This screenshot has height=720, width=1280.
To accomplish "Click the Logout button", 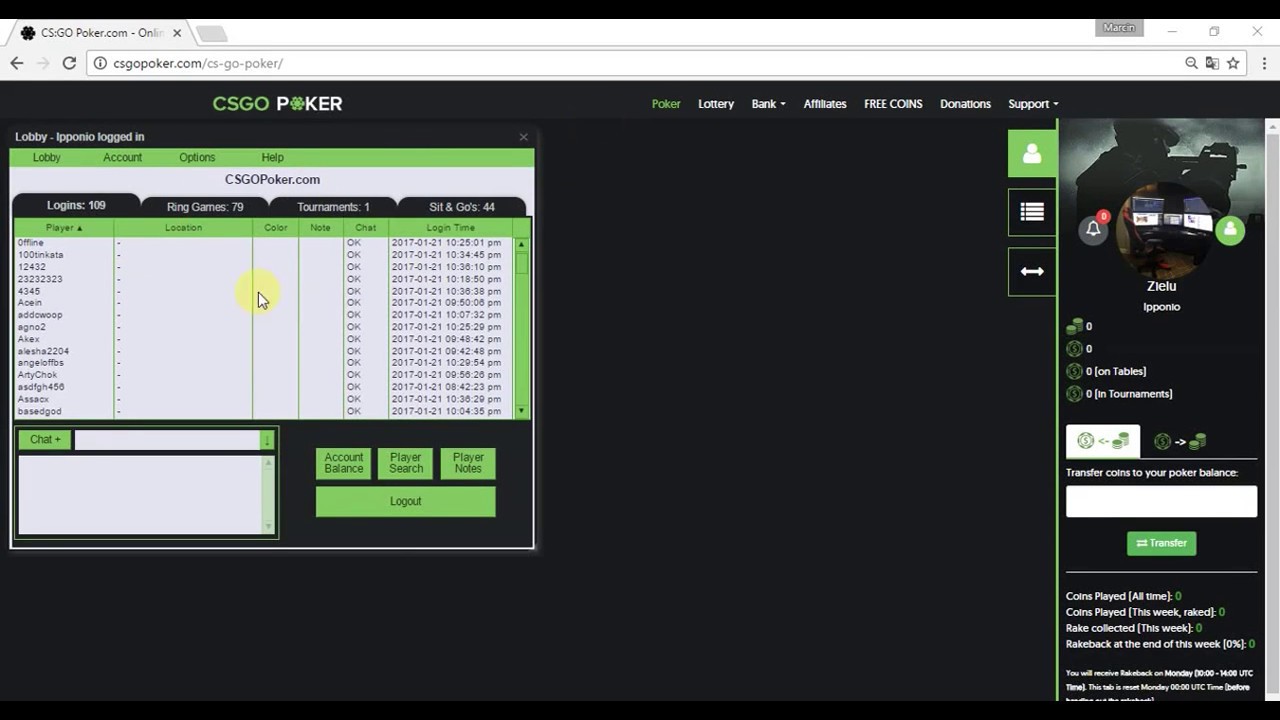I will pos(405,502).
